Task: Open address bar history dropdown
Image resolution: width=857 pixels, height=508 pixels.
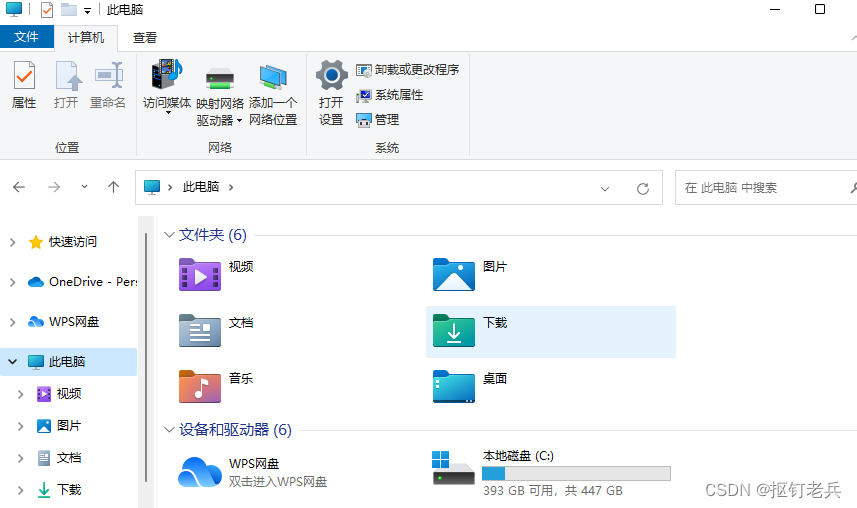Action: tap(605, 188)
